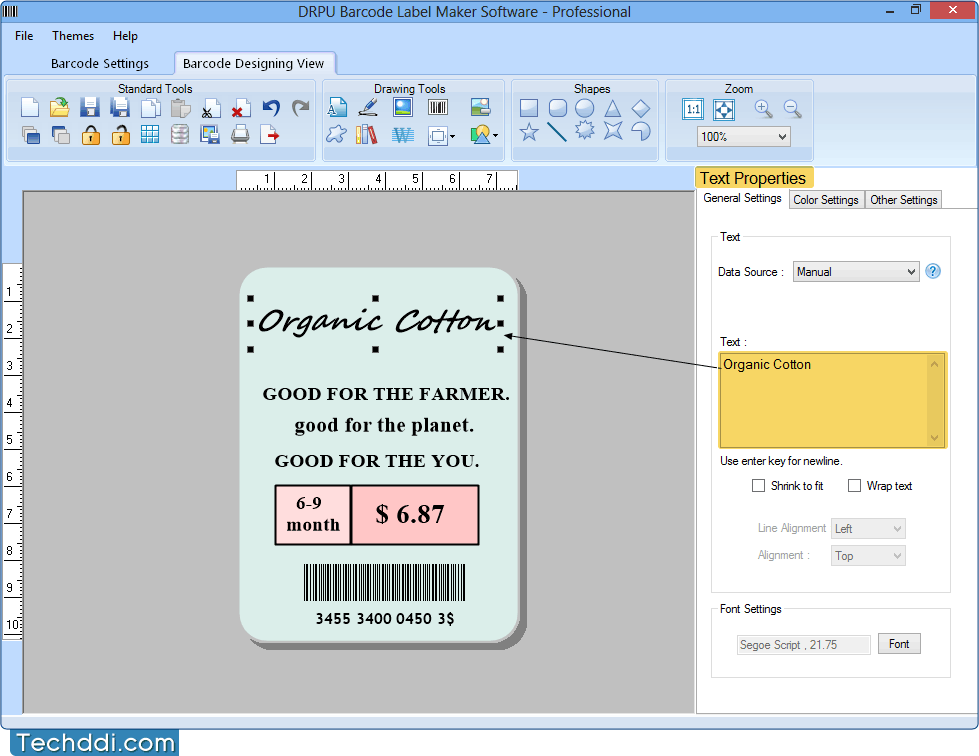979x756 pixels.
Task: Click the Undo arrow icon
Action: coord(271,108)
